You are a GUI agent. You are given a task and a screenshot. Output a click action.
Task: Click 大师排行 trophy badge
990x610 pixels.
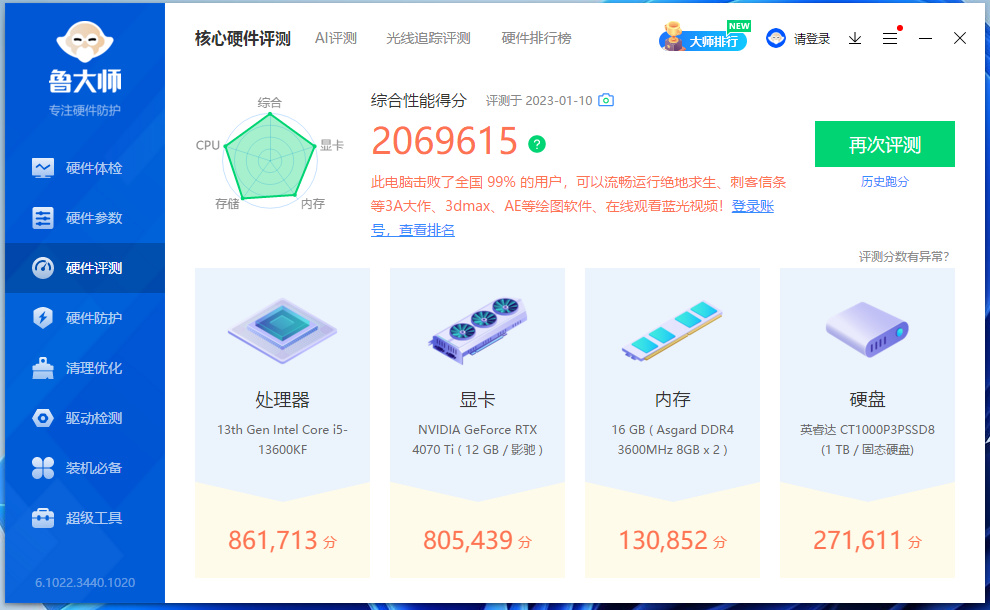point(704,37)
